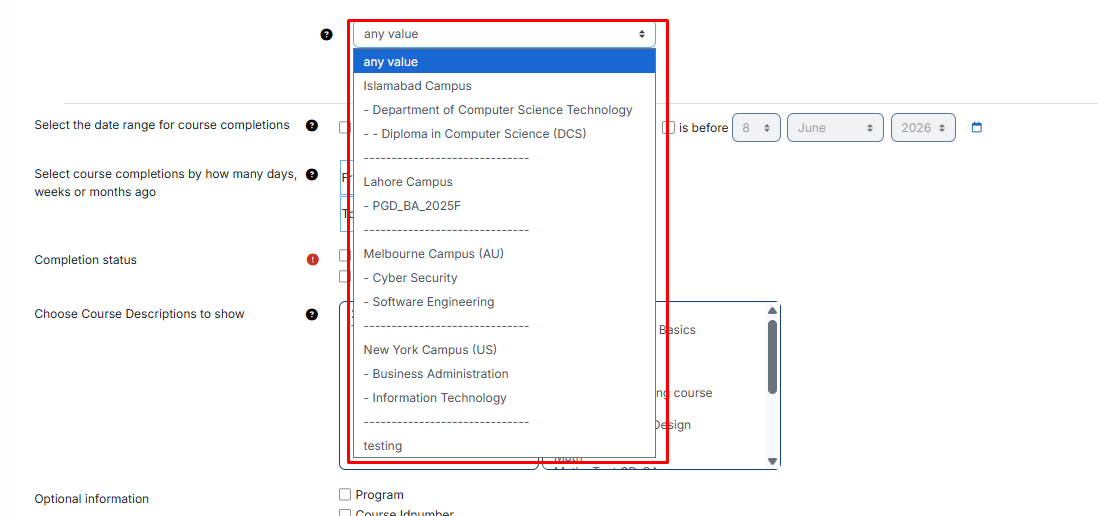Select Cyber Security option

504,278
